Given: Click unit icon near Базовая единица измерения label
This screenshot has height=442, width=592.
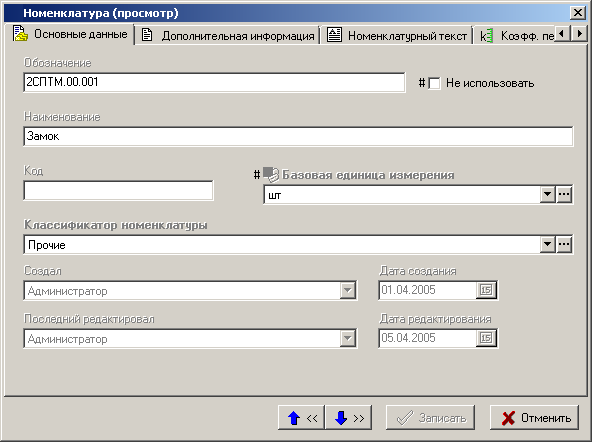Looking at the screenshot, I should coord(271,174).
